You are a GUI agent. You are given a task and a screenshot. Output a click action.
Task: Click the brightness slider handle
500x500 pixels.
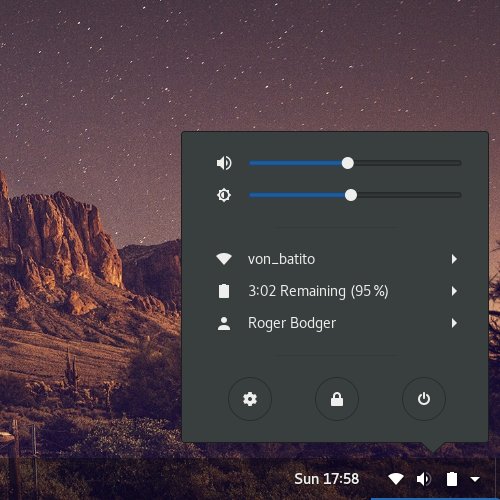pyautogui.click(x=351, y=195)
